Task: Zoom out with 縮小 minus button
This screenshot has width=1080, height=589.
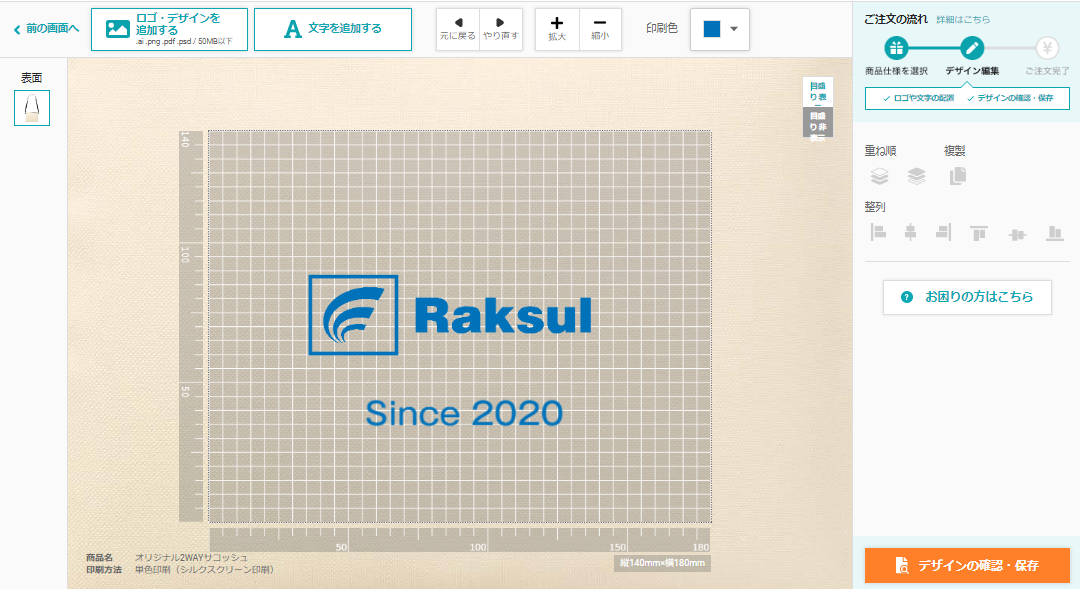Action: point(600,30)
